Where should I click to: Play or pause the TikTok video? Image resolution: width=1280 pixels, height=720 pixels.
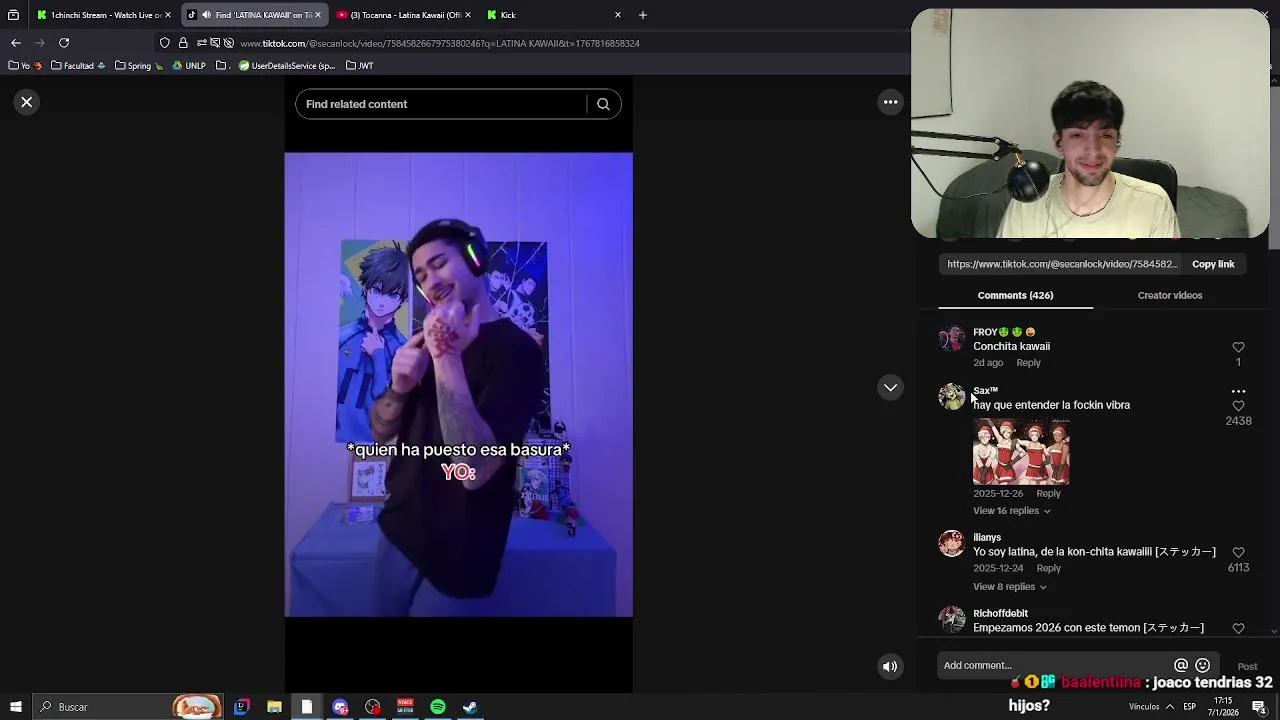click(x=458, y=385)
